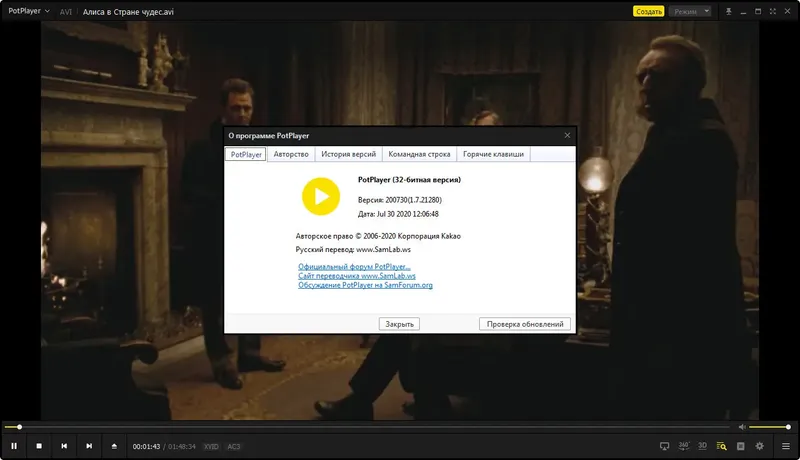Mute audio with speaker icon
The height and width of the screenshot is (460, 800).
click(x=742, y=427)
